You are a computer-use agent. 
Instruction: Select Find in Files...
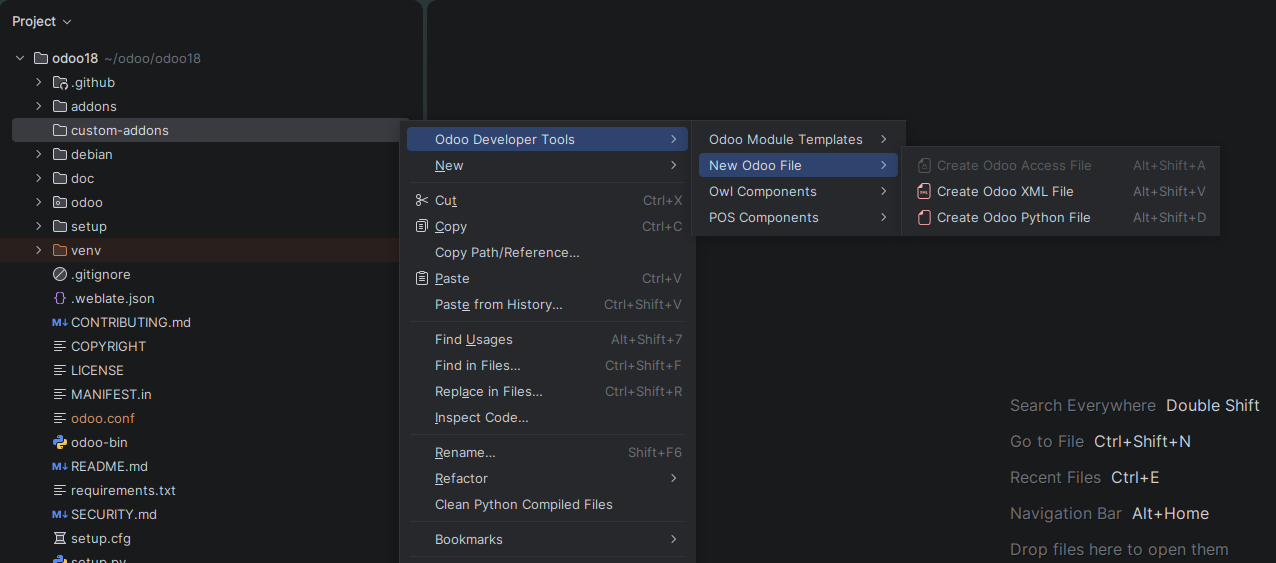click(548, 365)
